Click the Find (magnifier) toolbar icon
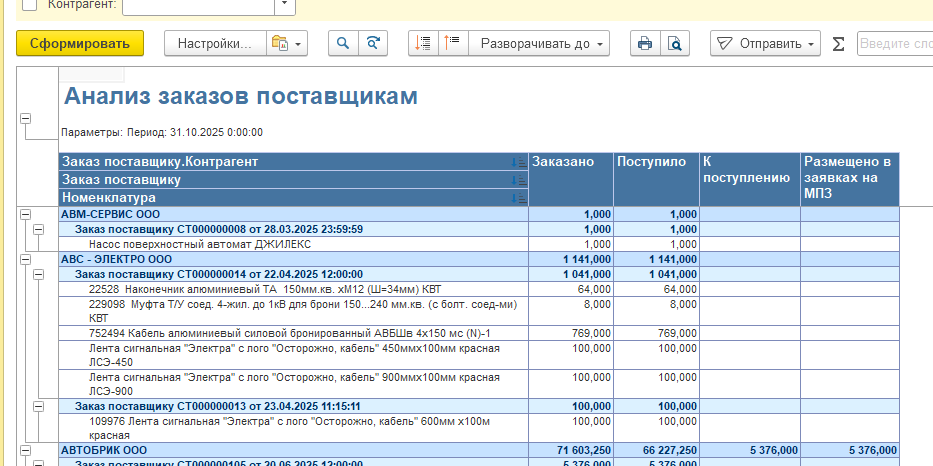This screenshot has height=466, width=933. (343, 44)
